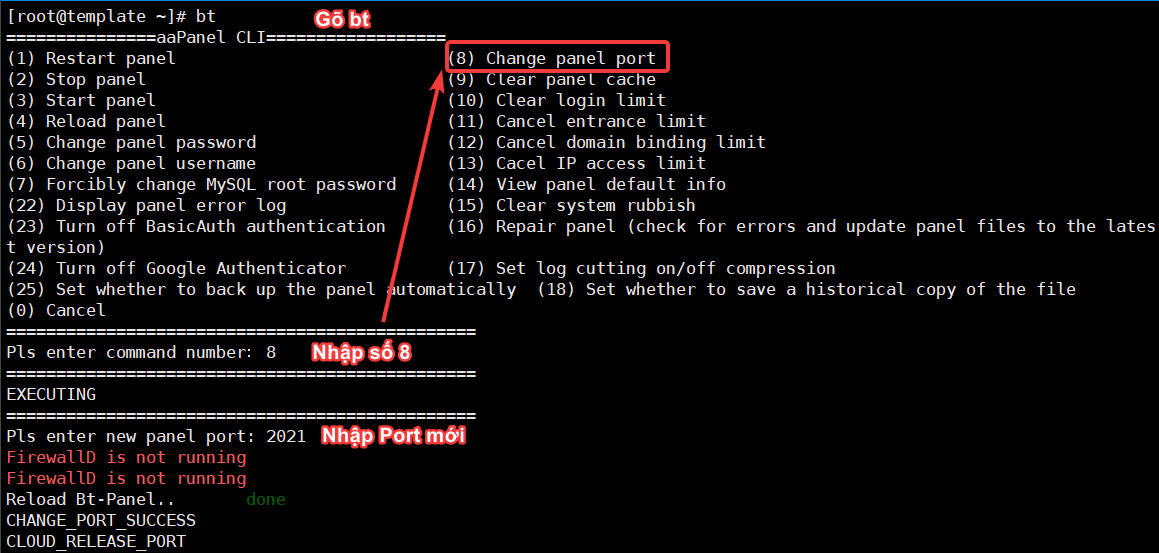
Task: Click the "CHANGE_PORT_SUCCESS" output line
Action: [101, 520]
